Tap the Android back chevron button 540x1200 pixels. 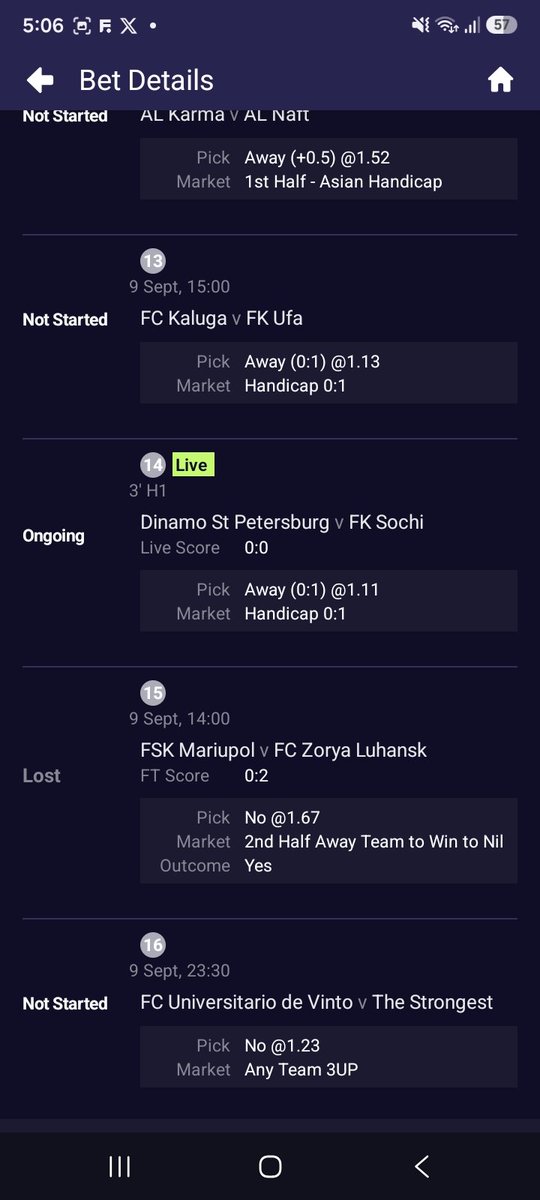(421, 1166)
